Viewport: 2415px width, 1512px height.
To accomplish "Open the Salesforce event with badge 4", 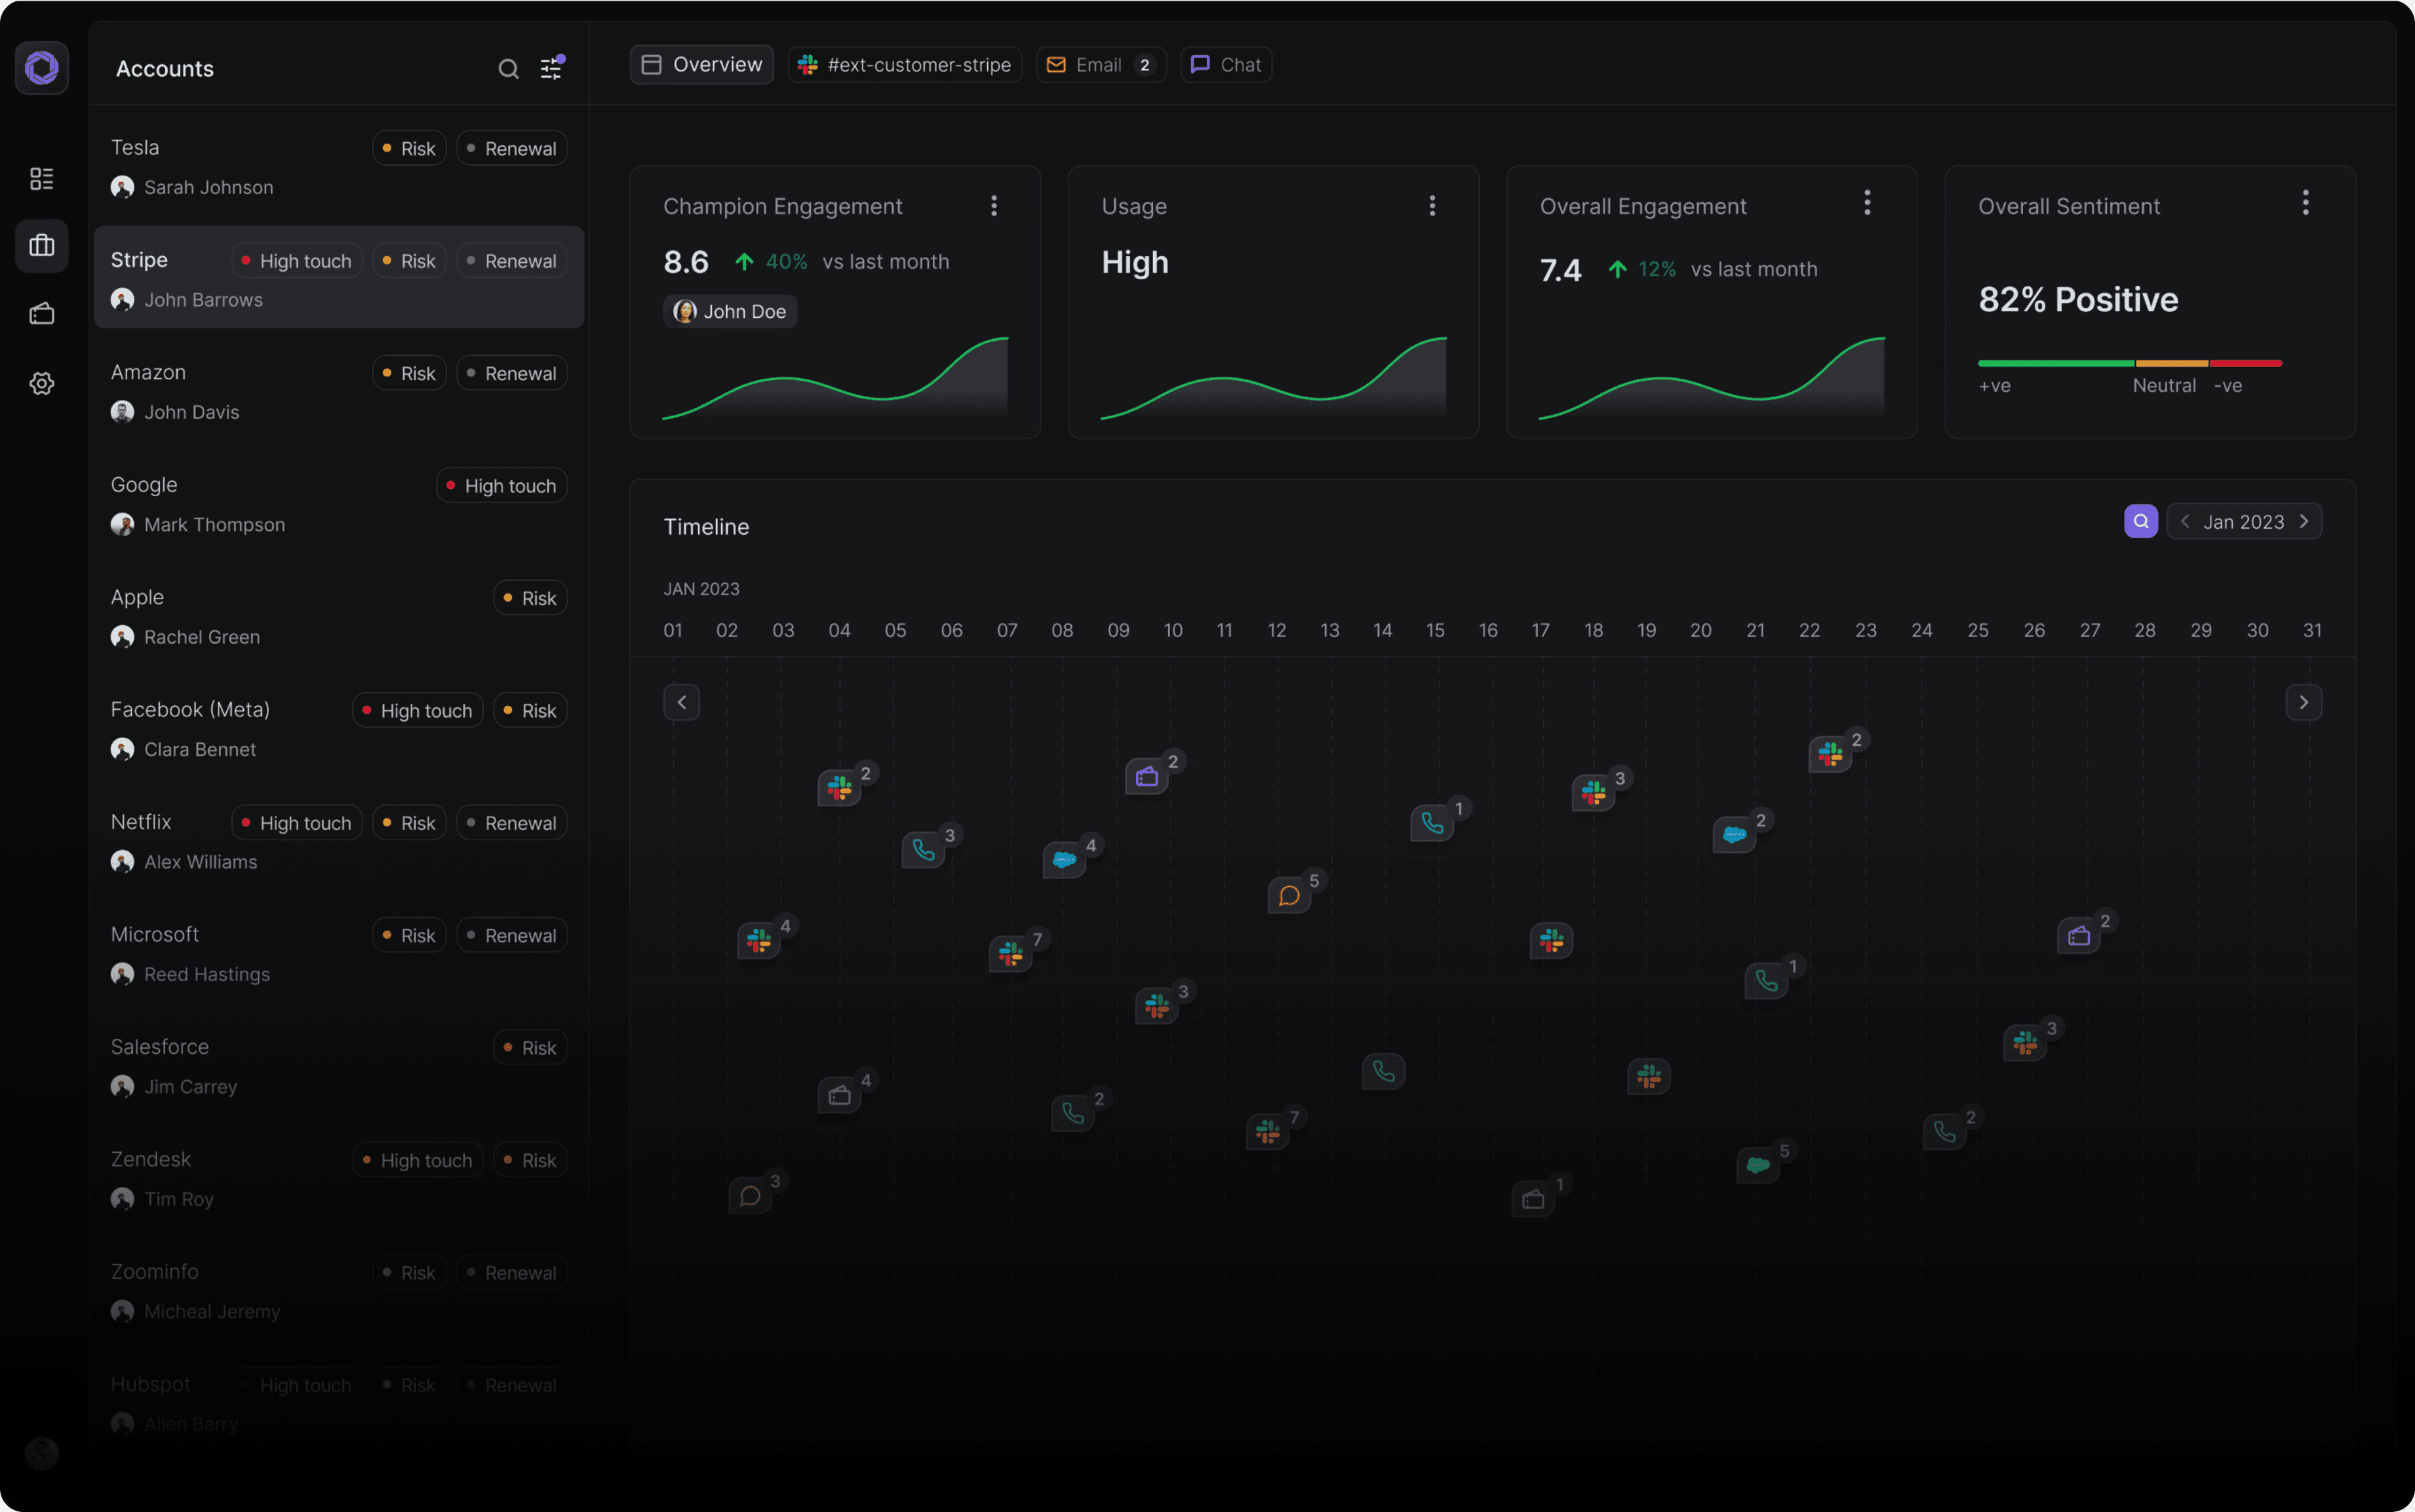I will pos(1064,860).
